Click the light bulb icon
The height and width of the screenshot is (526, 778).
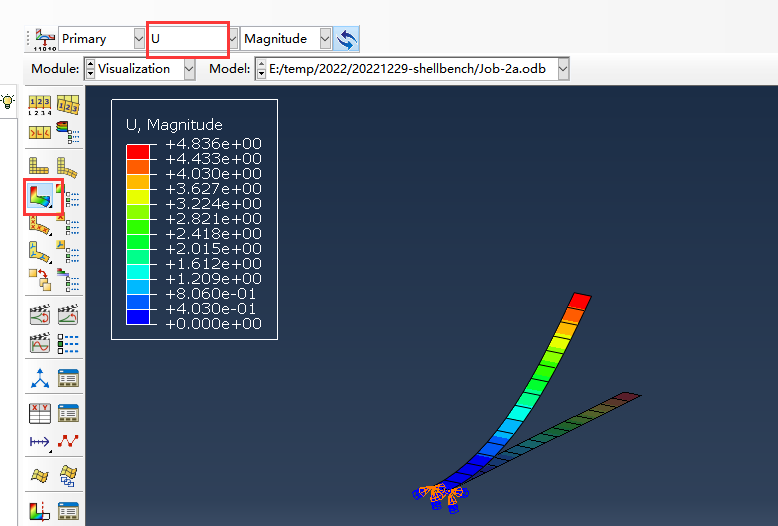[x=8, y=102]
